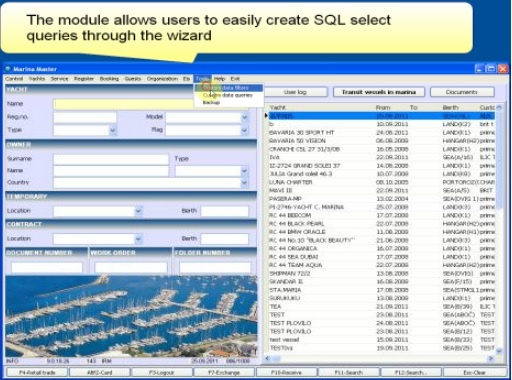
Task: Click Transit vessels in marina button
Action: [x=379, y=92]
